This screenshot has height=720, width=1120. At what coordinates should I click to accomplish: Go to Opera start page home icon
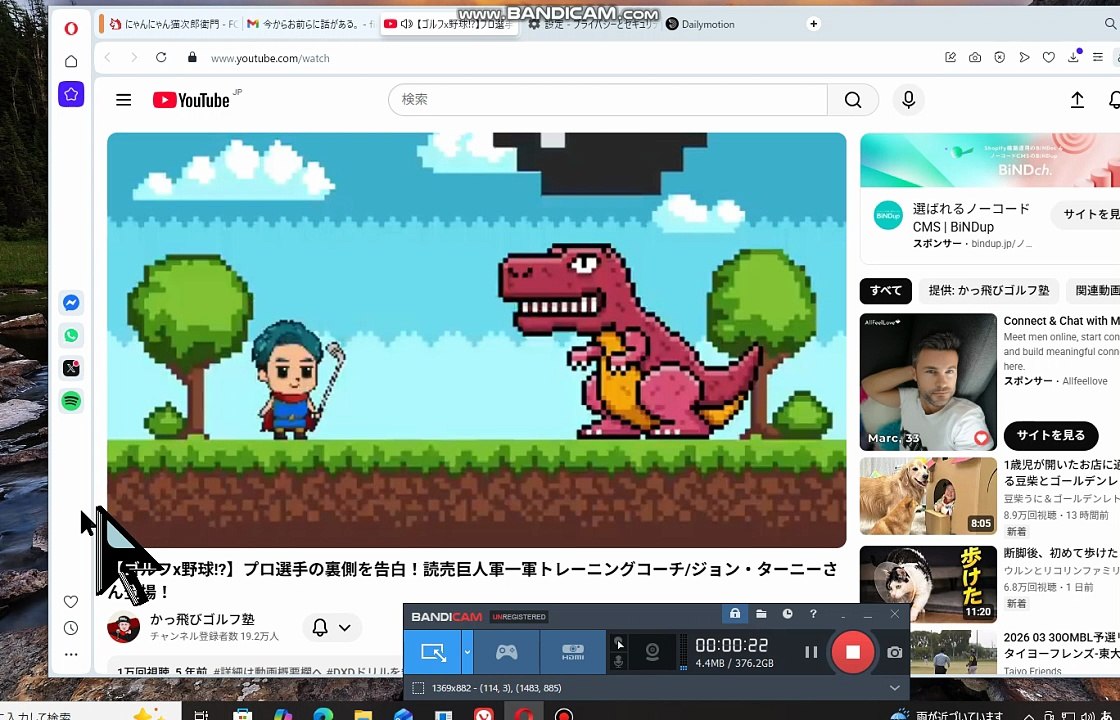click(x=71, y=61)
